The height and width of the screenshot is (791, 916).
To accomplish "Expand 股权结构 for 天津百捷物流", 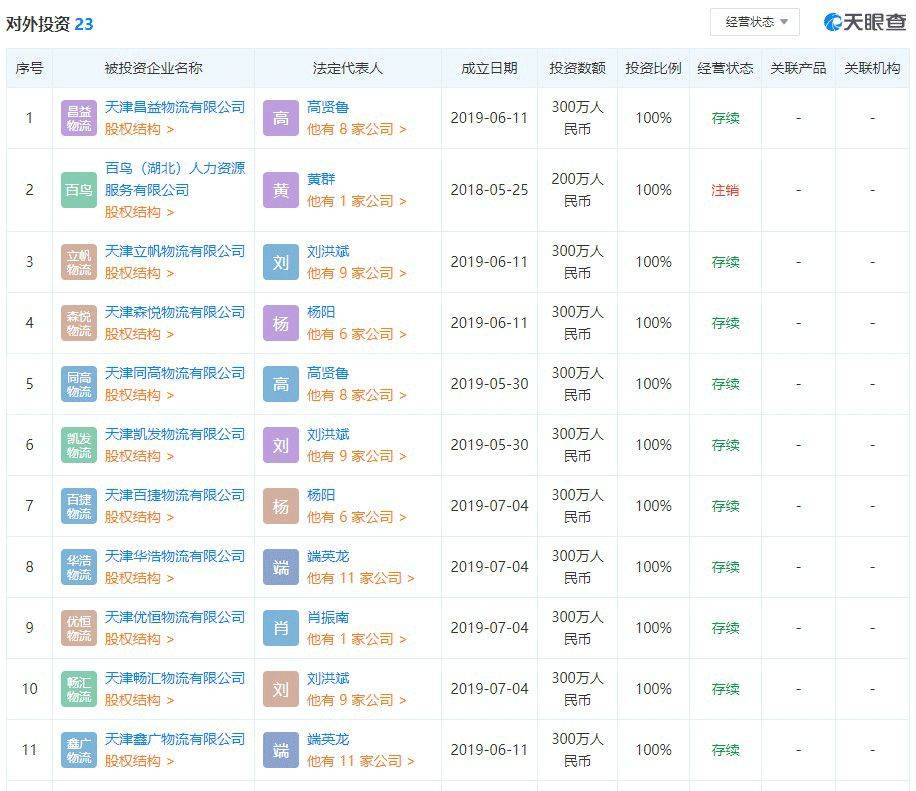I will pos(139,517).
